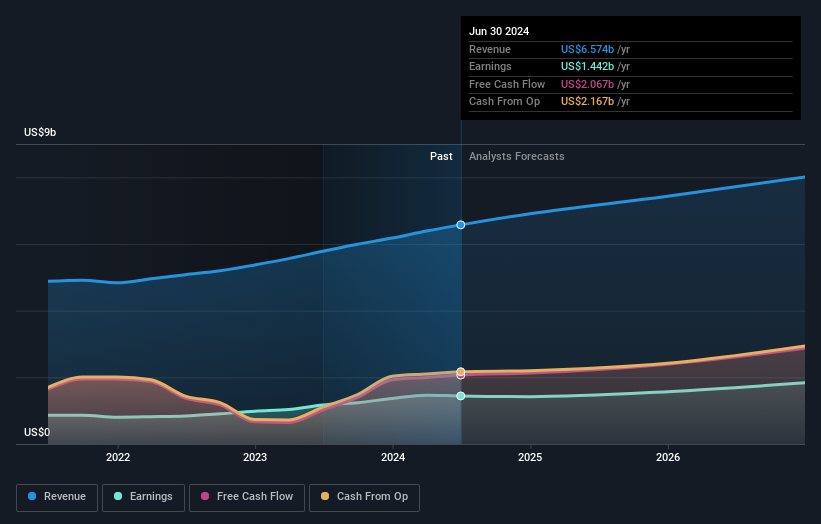Click the blue Revenue data point marker

461,225
